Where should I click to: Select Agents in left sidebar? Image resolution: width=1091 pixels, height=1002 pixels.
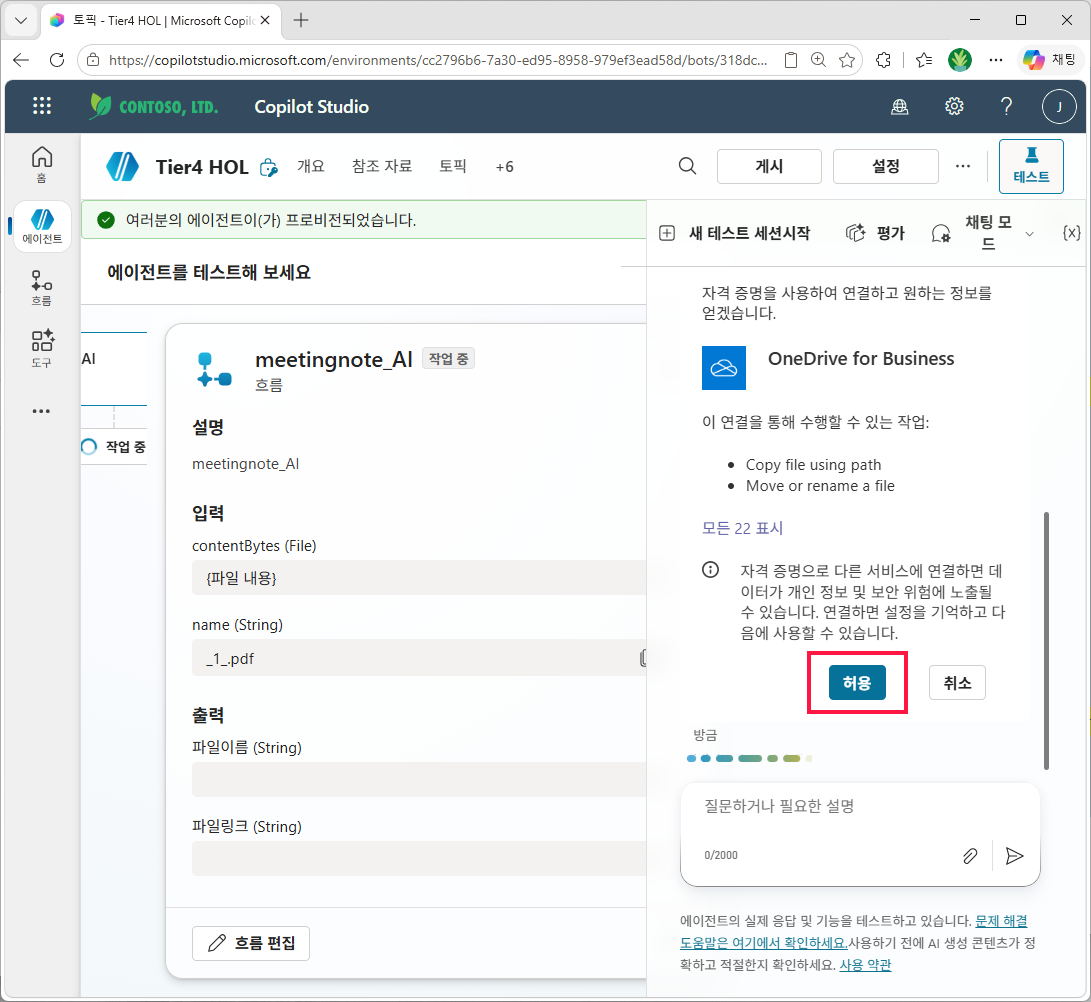tap(42, 226)
